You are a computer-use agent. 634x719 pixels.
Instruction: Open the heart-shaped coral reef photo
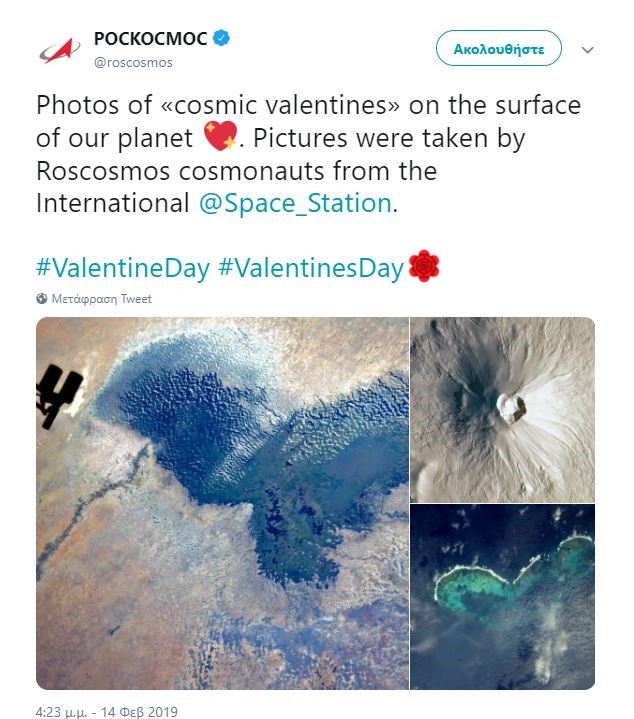click(x=502, y=597)
